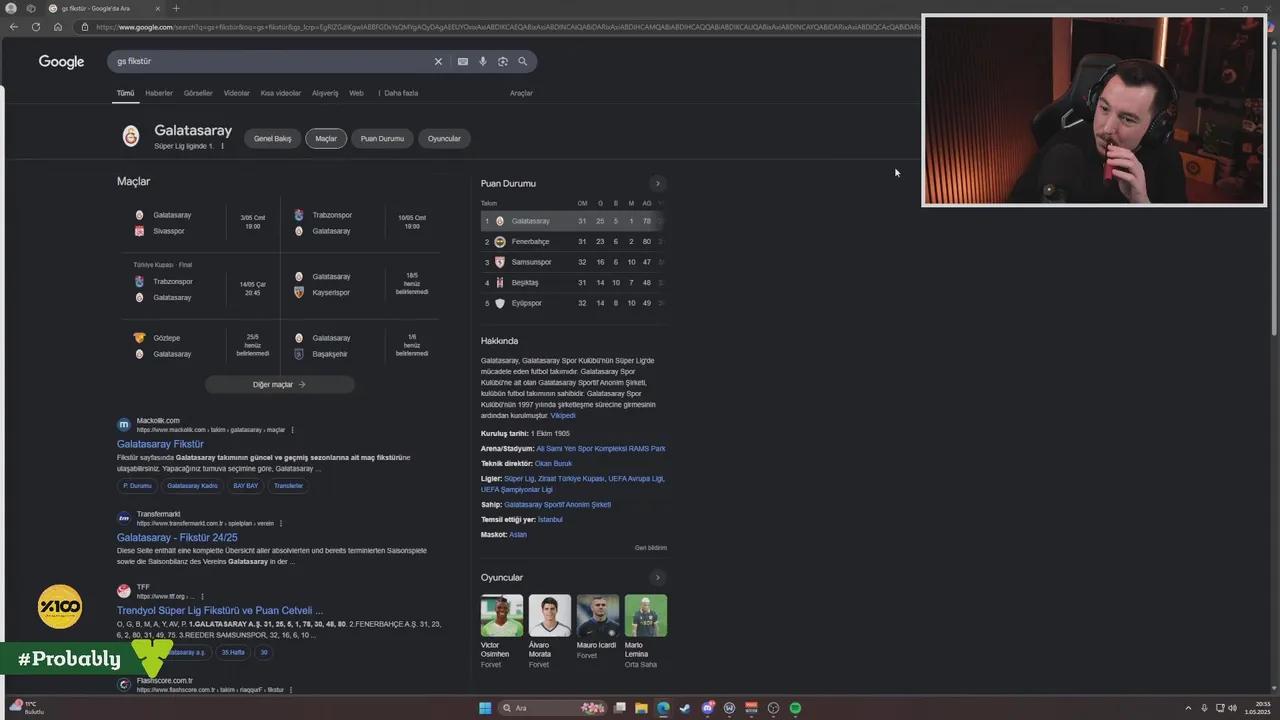1280x720 pixels.
Task: Expand Oyuncular section with the arrow
Action: (657, 577)
